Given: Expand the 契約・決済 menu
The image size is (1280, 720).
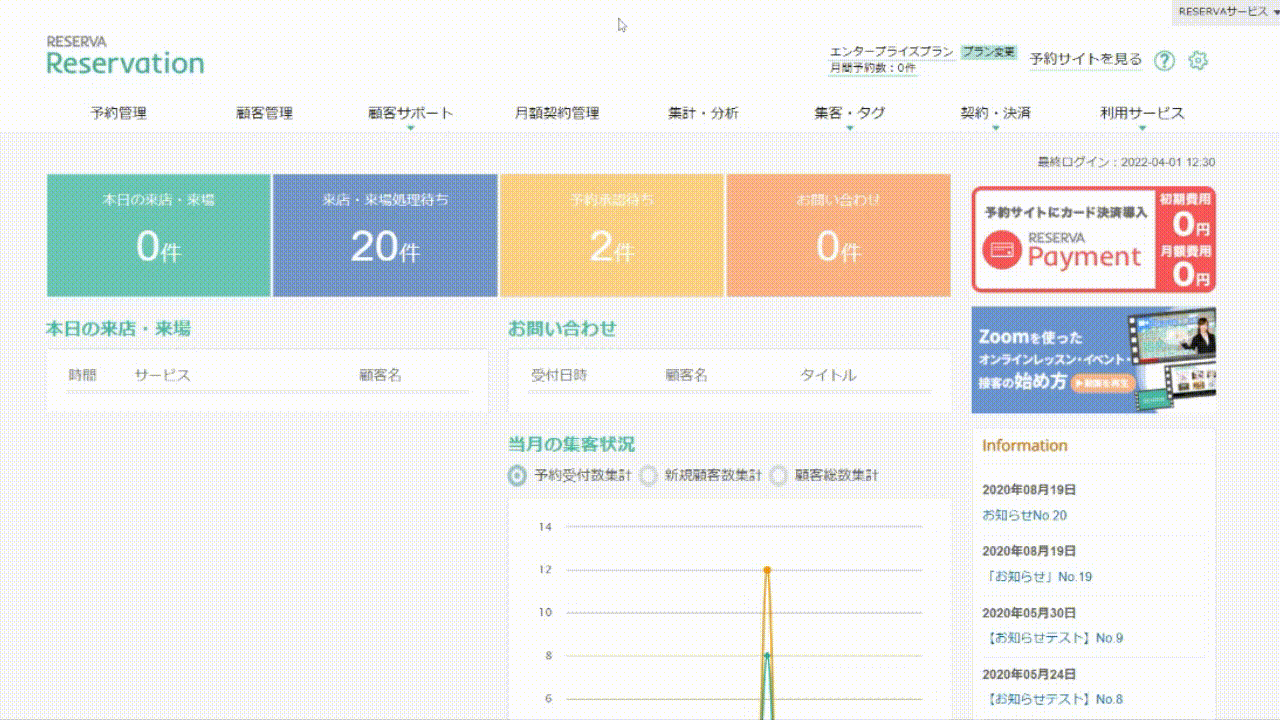Looking at the screenshot, I should click(995, 114).
